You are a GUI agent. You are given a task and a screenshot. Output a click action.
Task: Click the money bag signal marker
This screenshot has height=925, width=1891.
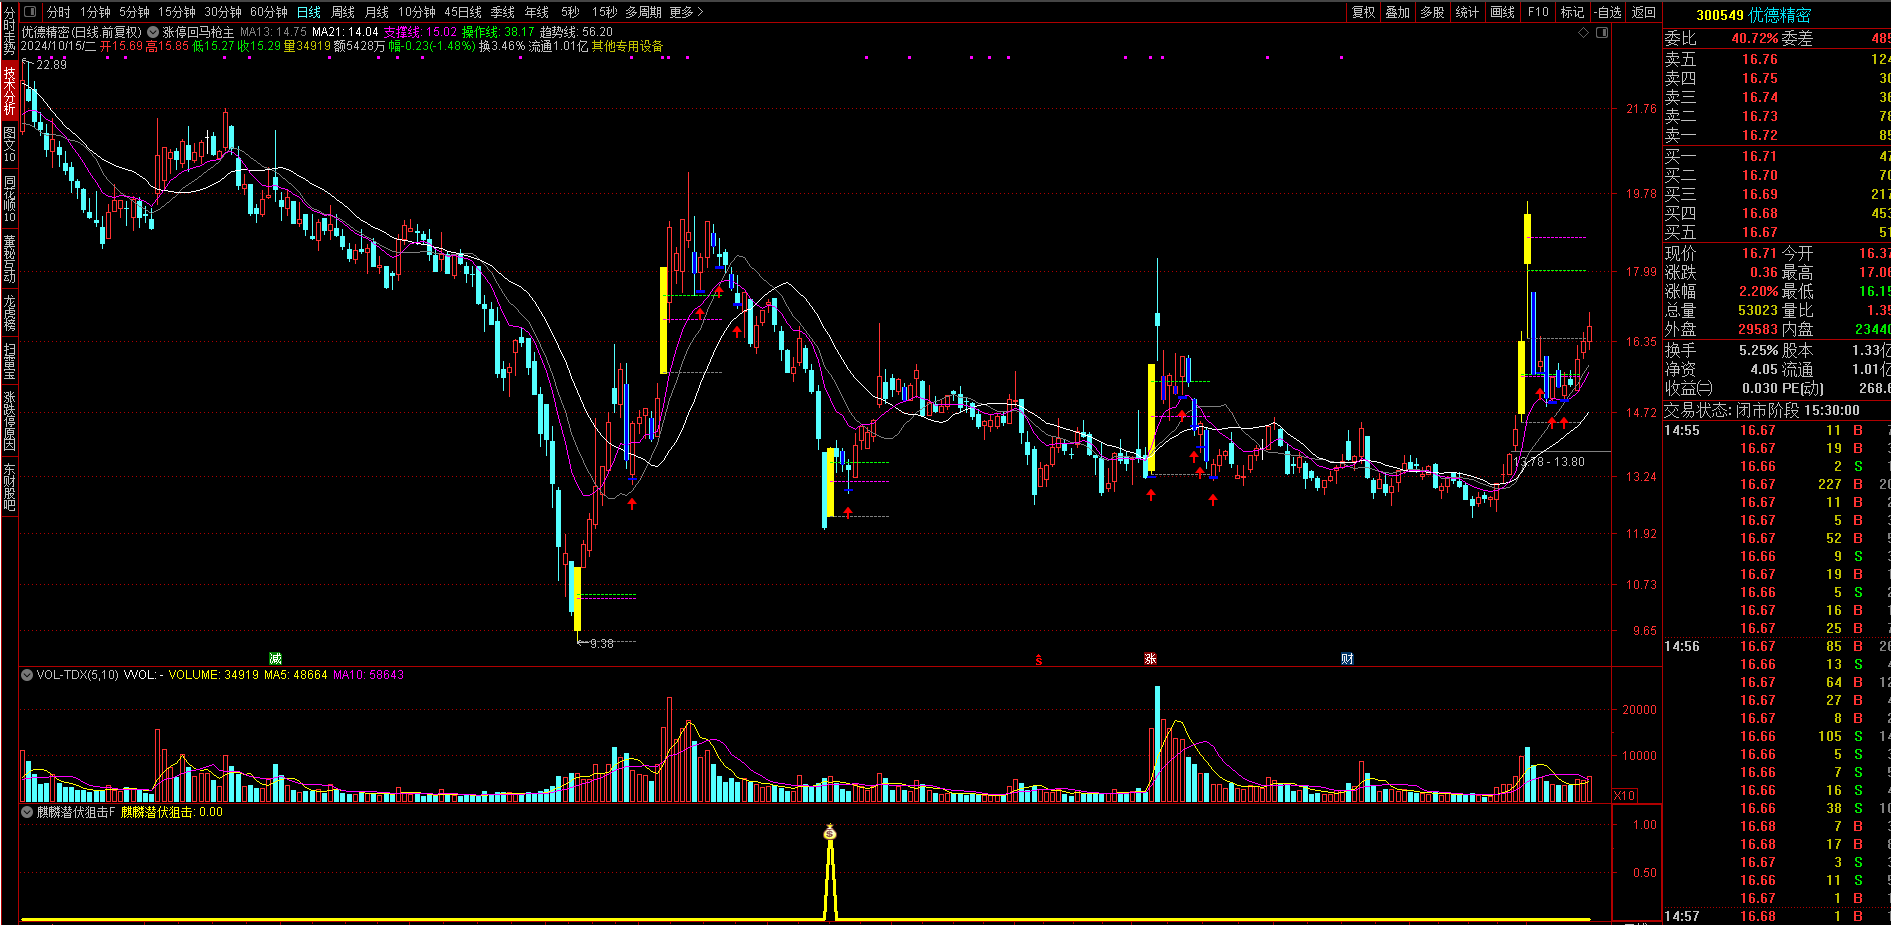(x=829, y=833)
